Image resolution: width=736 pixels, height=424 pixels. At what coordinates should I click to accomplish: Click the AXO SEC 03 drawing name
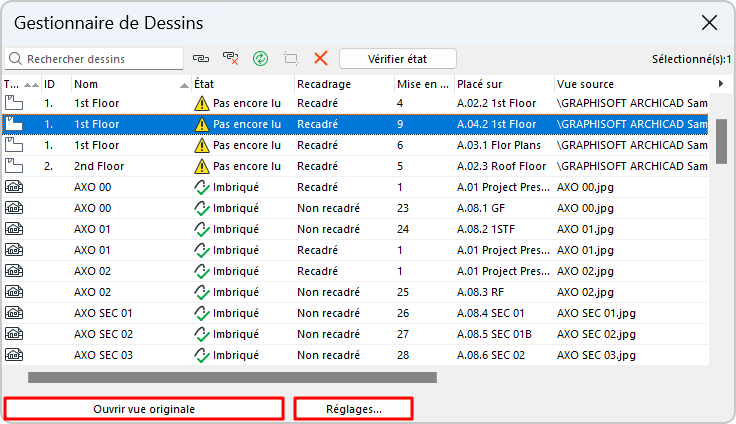click(x=103, y=355)
